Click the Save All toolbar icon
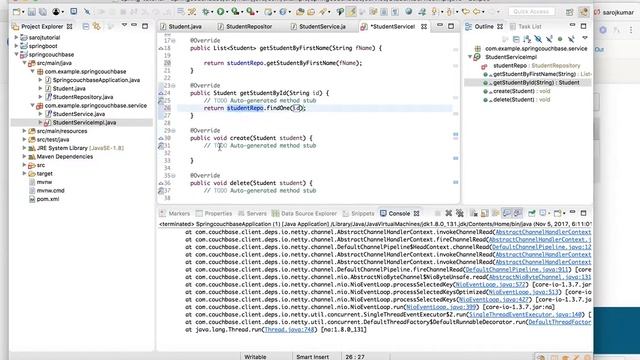The image size is (640, 360). coord(42,12)
